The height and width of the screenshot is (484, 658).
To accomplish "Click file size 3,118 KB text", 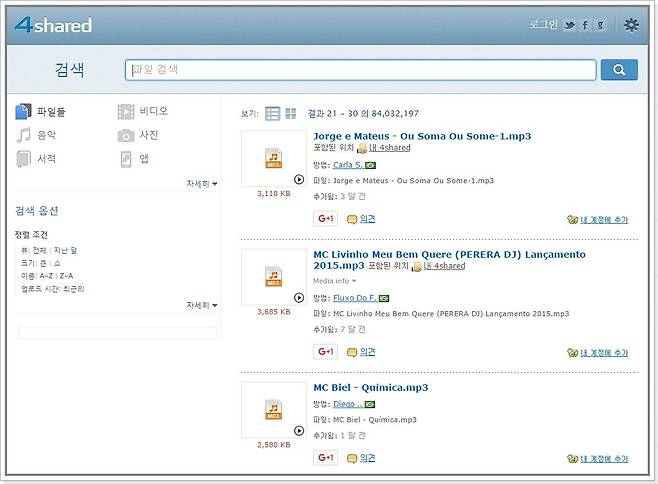I will click(274, 194).
